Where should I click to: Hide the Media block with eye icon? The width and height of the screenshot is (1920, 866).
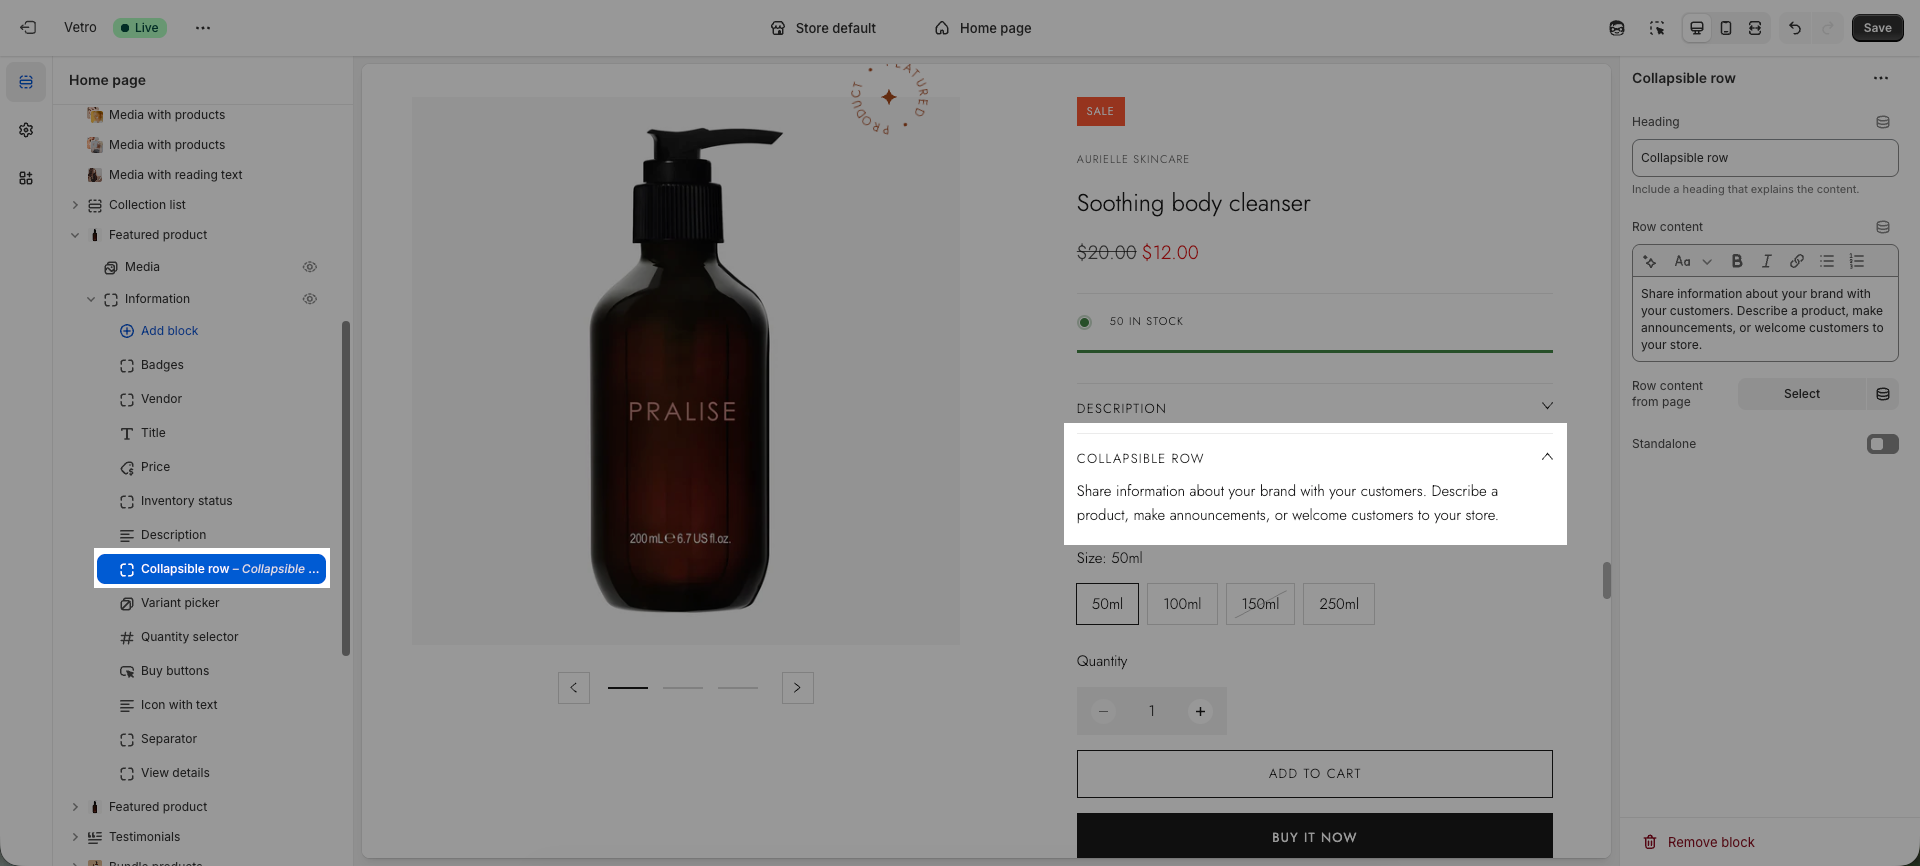[310, 267]
